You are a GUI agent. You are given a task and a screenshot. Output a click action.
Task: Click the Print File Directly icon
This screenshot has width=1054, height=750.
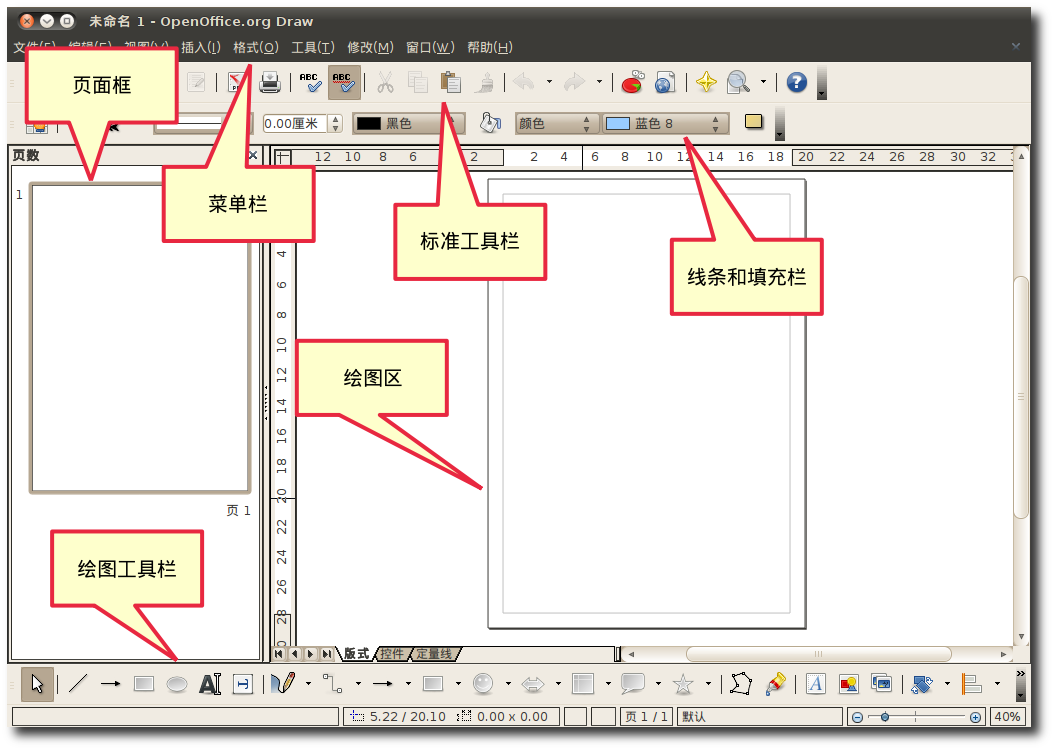point(270,82)
